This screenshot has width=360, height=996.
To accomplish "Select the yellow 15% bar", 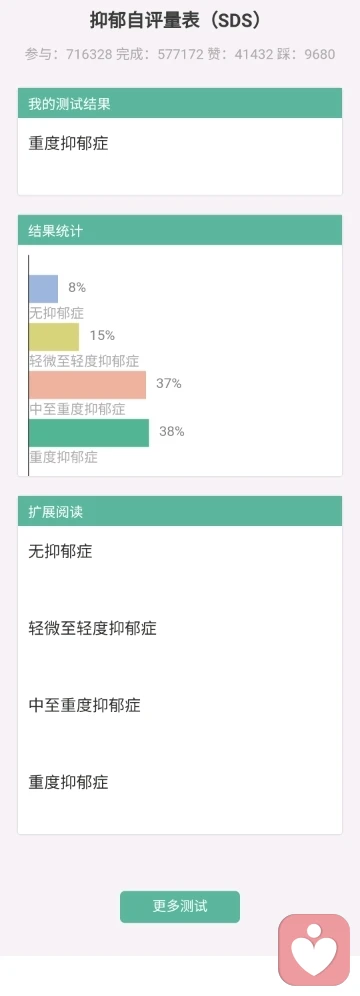I will tap(54, 337).
